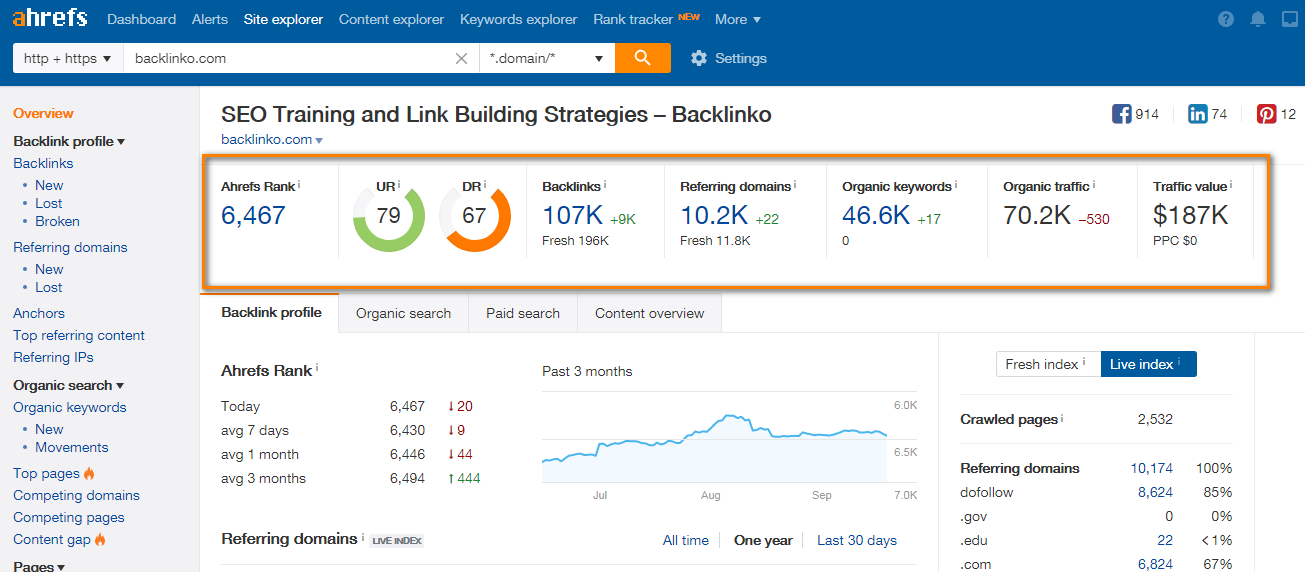1305x572 pixels.
Task: Open the Overview sidebar link
Action: pyautogui.click(x=43, y=113)
